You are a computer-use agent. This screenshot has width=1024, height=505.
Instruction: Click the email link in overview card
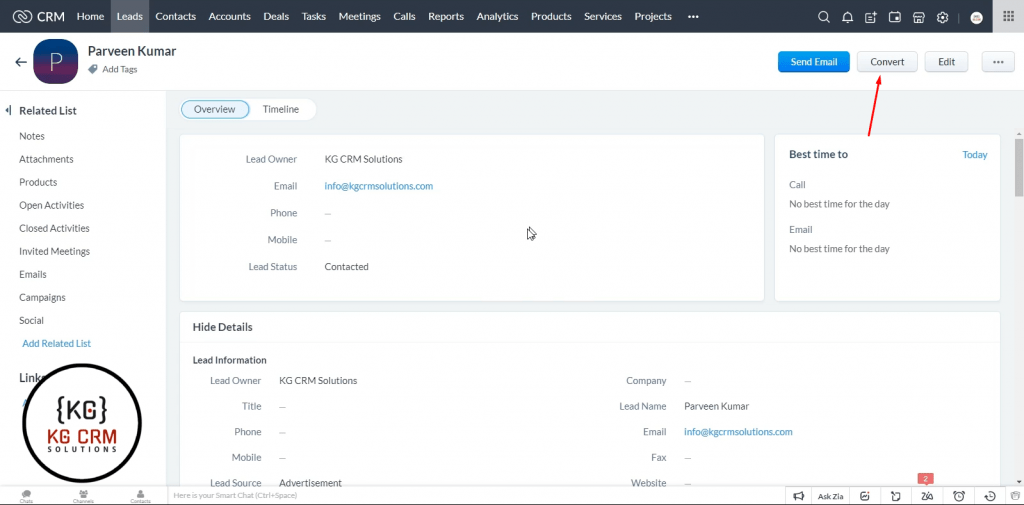tap(379, 186)
